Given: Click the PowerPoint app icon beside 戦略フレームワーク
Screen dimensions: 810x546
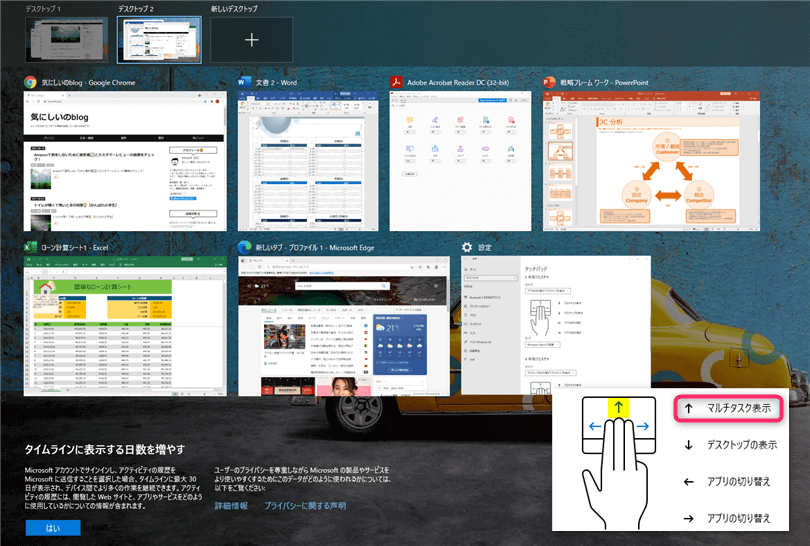Looking at the screenshot, I should (x=549, y=82).
